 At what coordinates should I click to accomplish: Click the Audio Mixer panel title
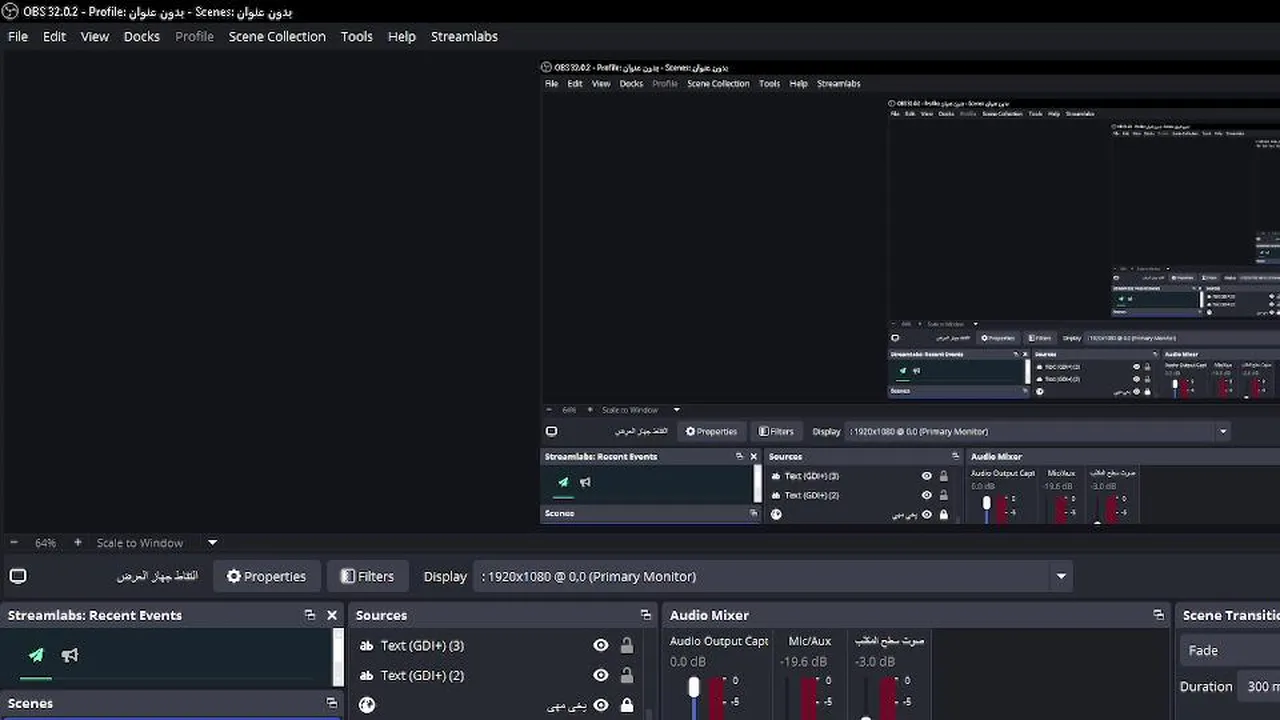click(709, 615)
